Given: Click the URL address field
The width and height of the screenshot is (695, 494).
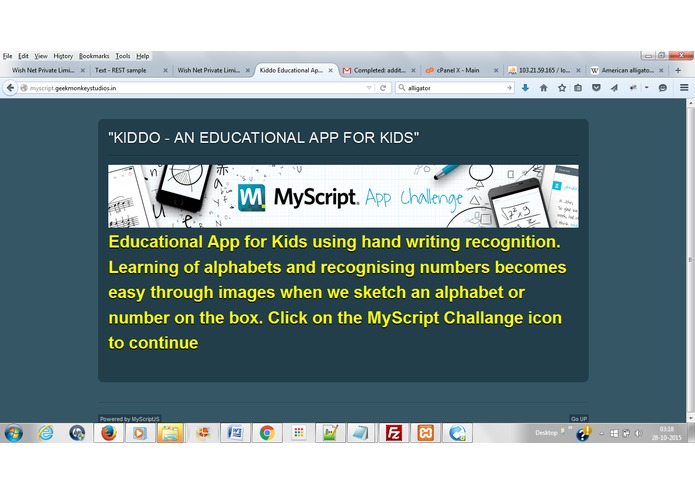Looking at the screenshot, I should [x=195, y=88].
